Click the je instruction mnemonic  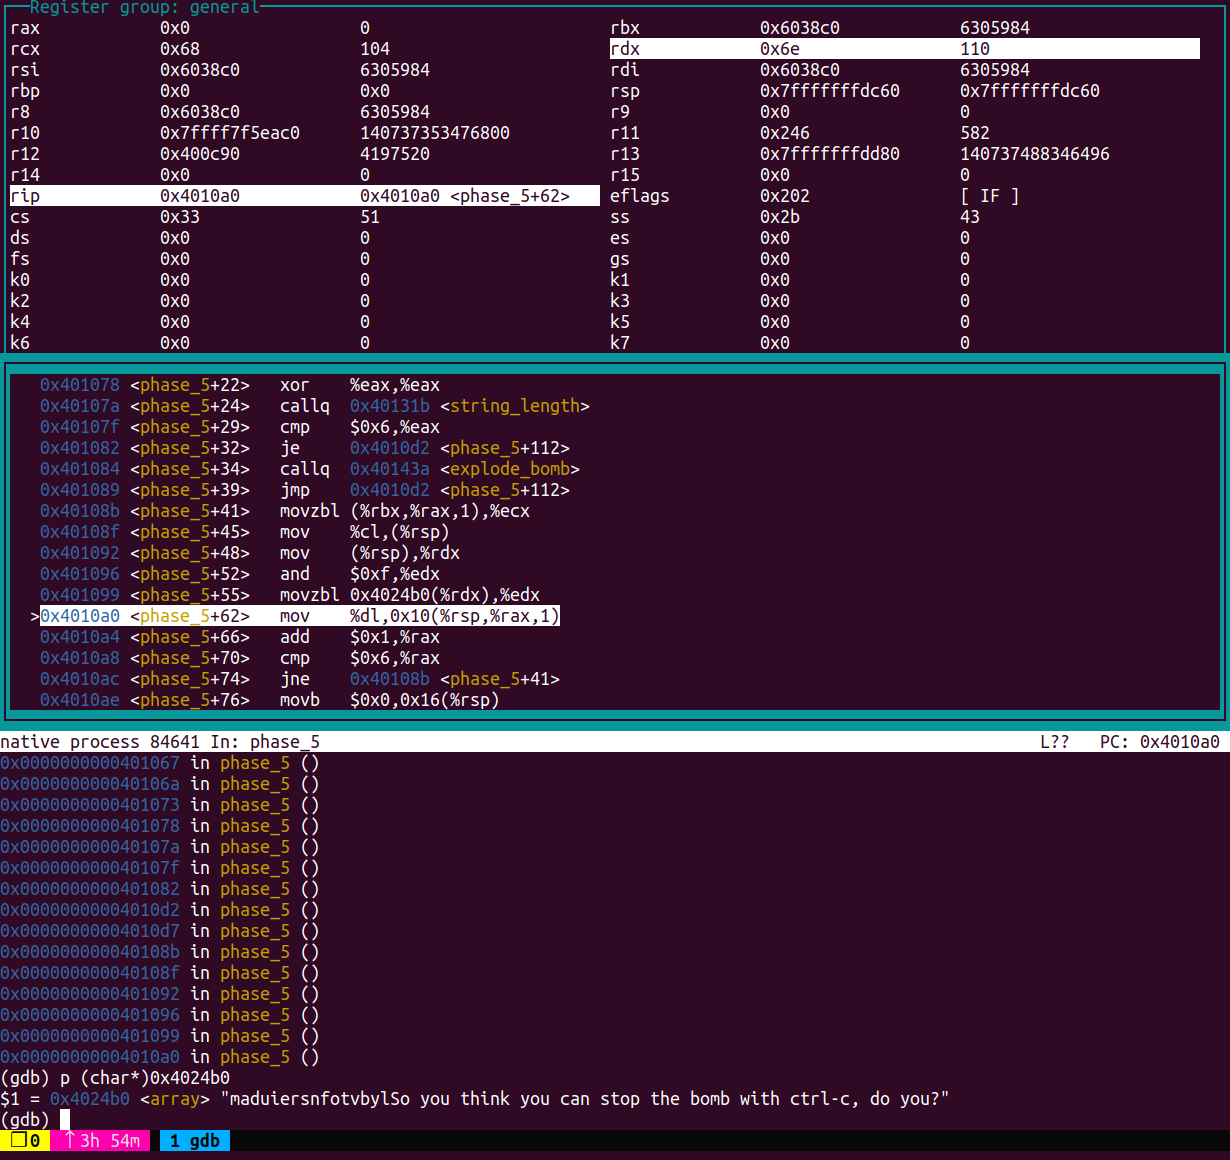290,448
